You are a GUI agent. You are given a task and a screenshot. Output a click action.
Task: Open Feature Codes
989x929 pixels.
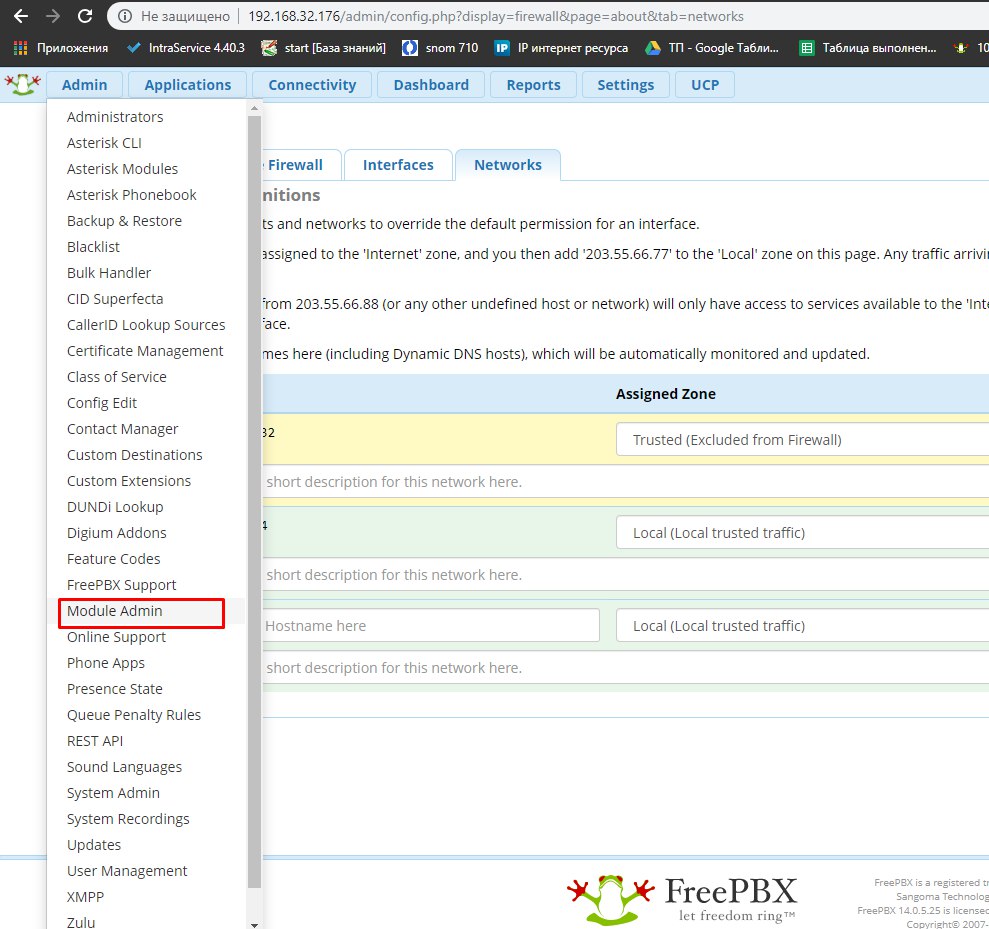click(114, 559)
